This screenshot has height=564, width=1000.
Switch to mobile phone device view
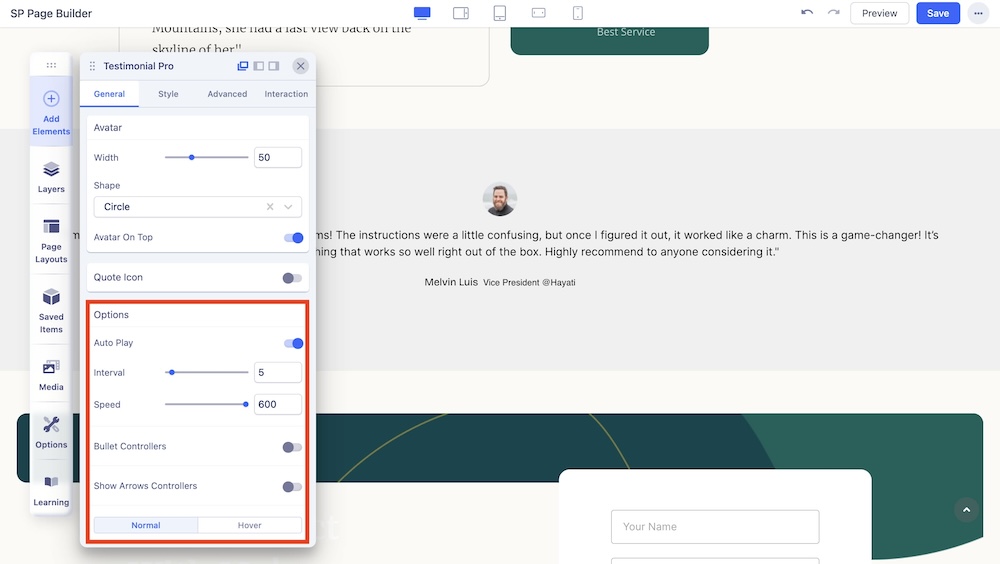[578, 13]
